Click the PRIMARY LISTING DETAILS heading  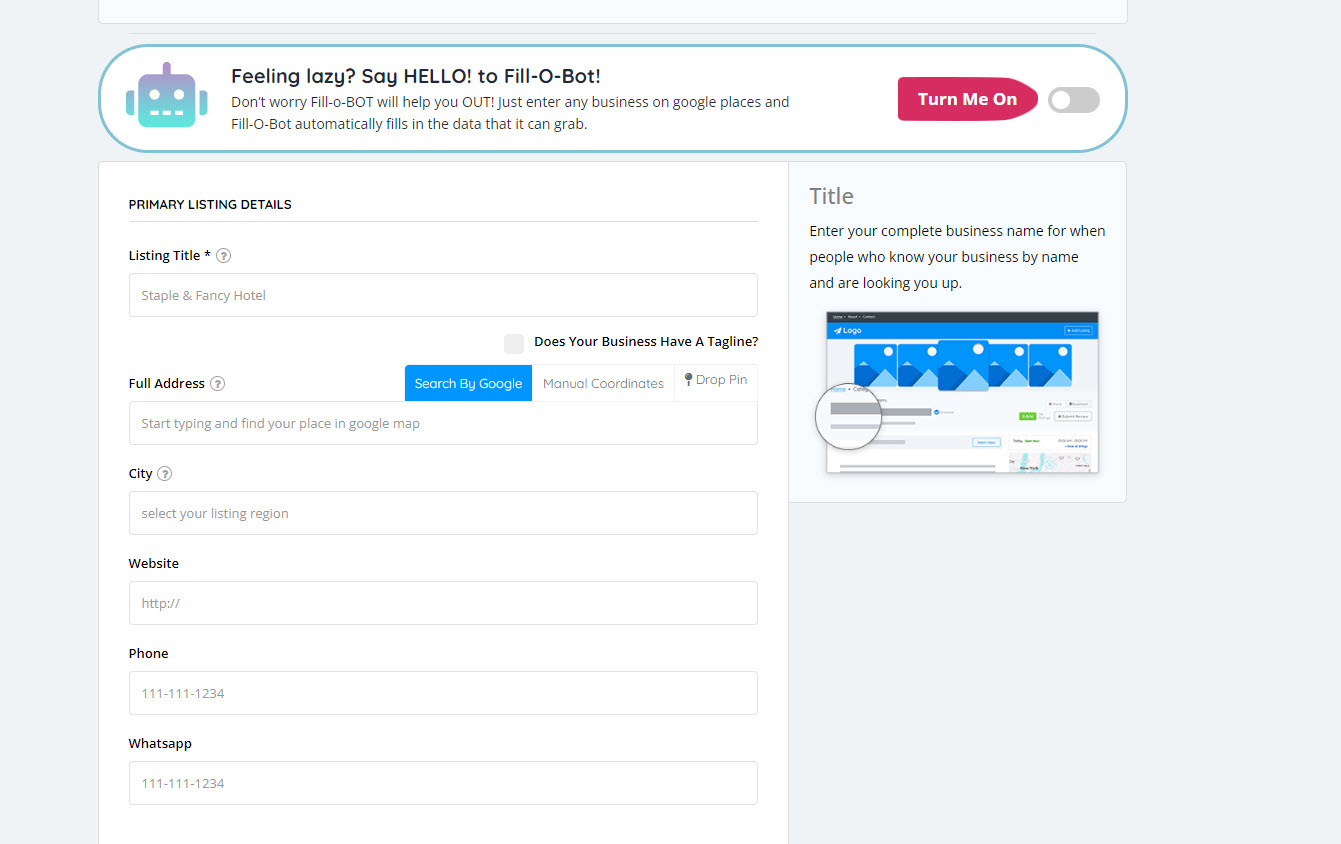[210, 204]
